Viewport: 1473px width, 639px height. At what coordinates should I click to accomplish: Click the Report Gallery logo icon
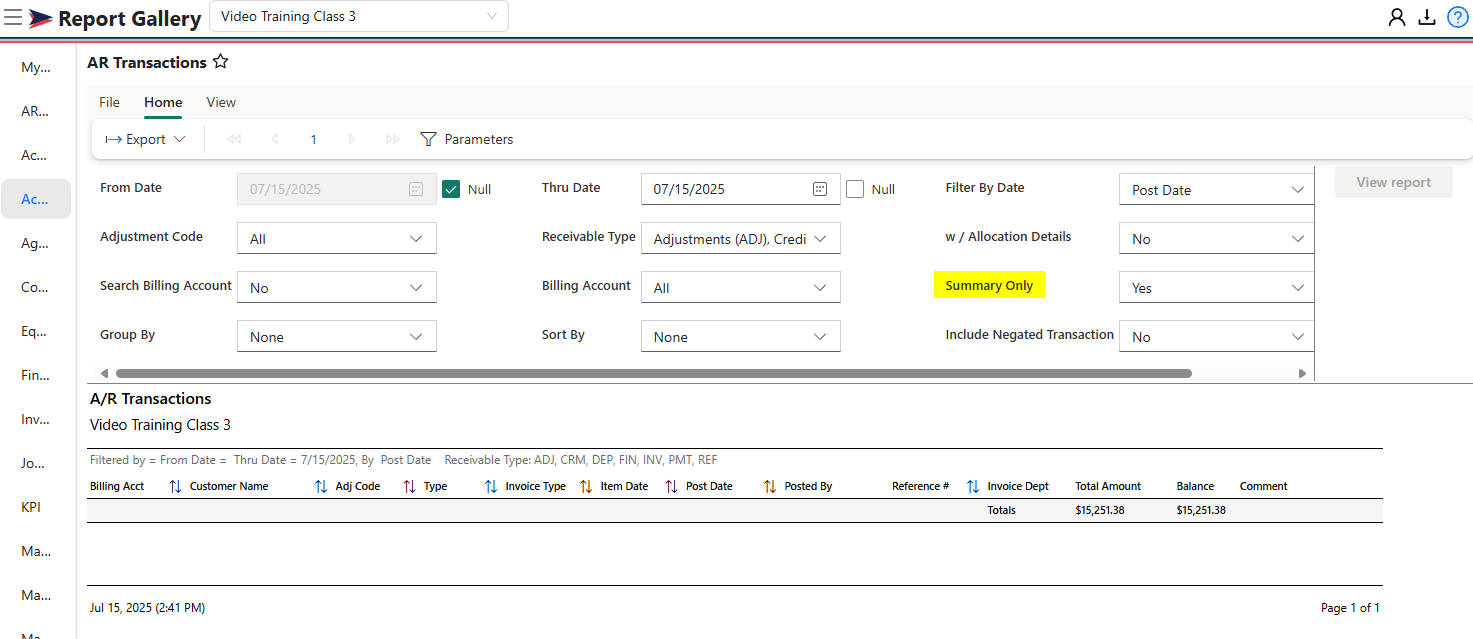click(41, 17)
